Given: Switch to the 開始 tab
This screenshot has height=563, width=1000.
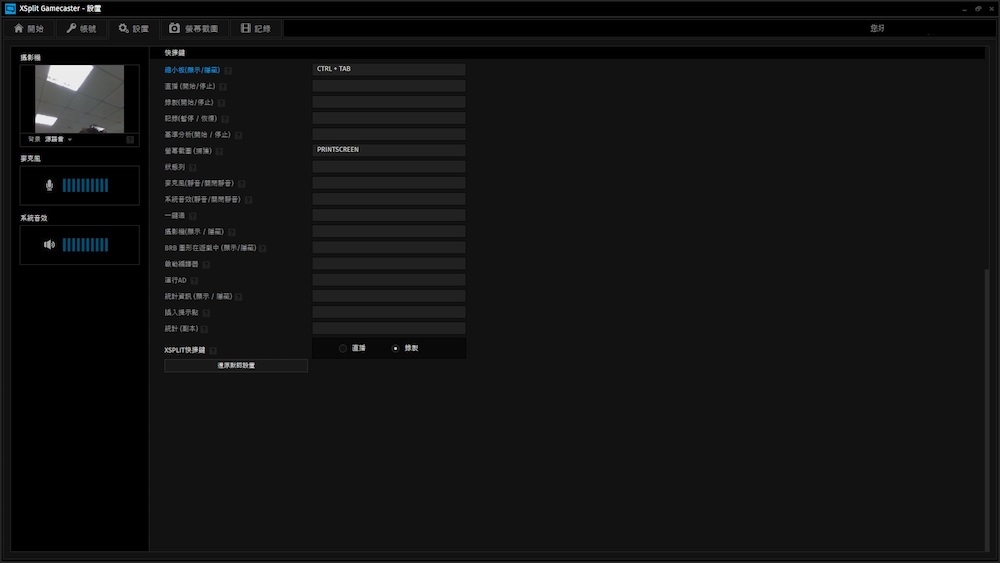Looking at the screenshot, I should click(29, 29).
